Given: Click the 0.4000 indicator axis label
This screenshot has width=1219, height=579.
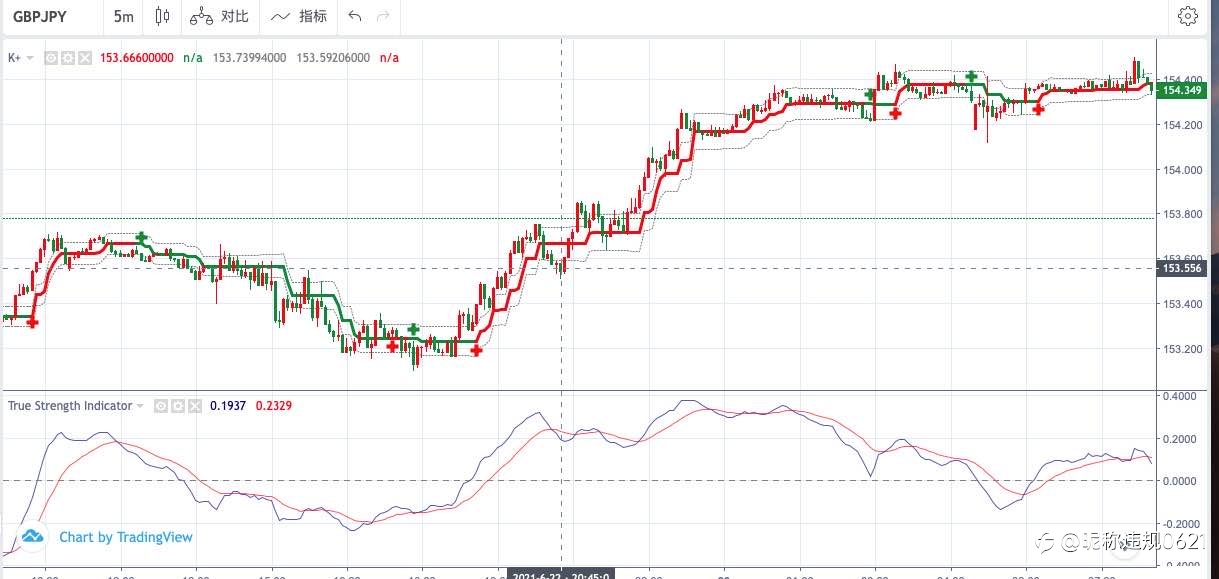Looking at the screenshot, I should 1182,397.
